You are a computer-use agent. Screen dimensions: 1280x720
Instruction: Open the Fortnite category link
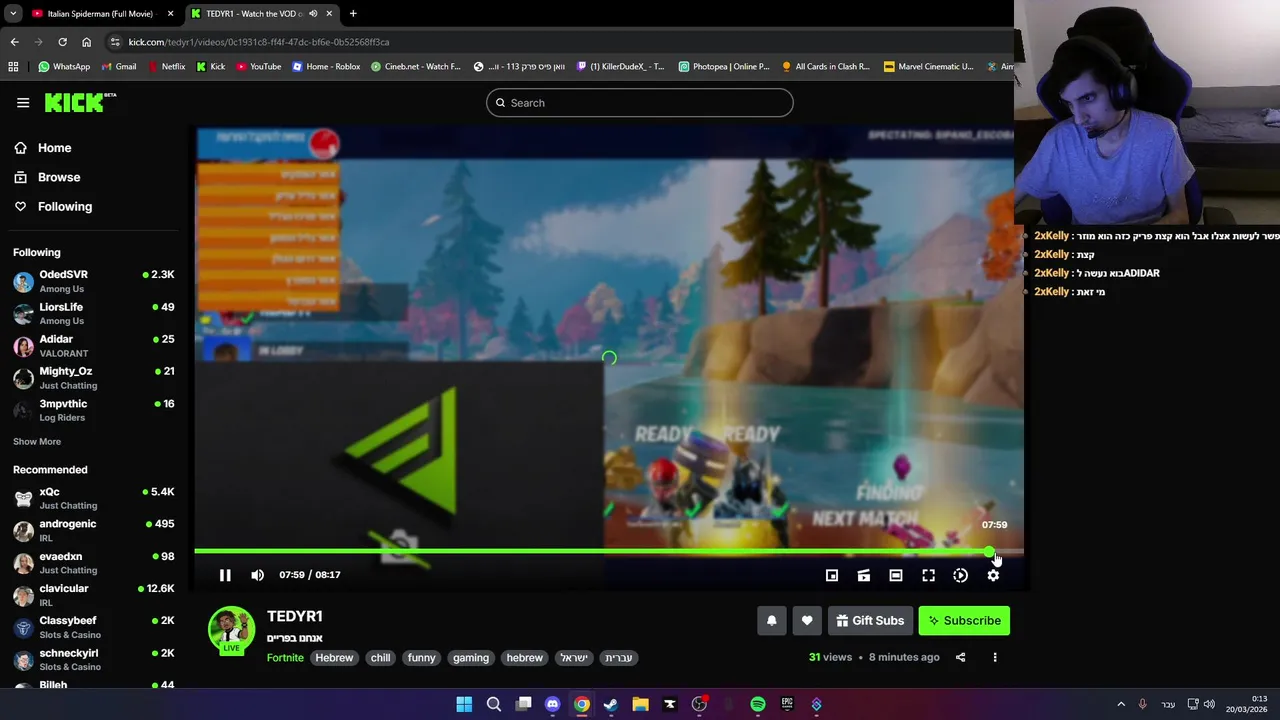285,658
